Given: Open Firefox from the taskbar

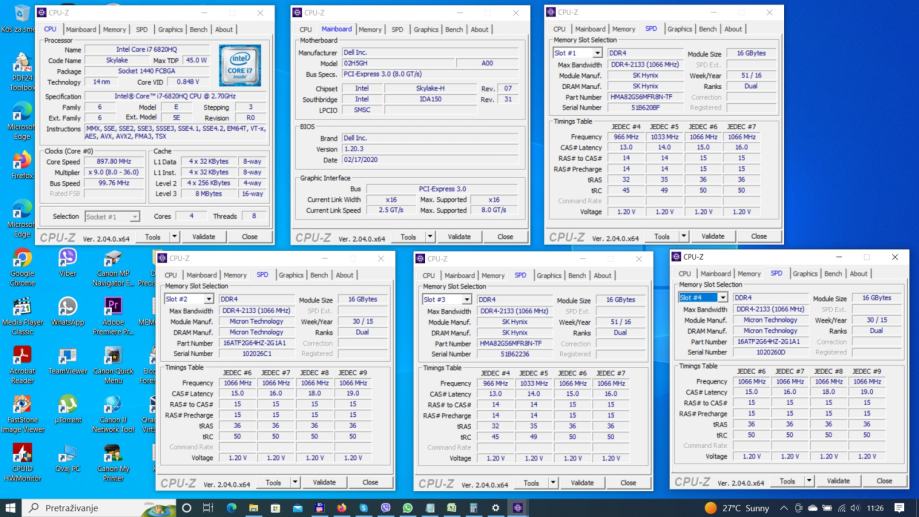Looking at the screenshot, I should point(341,508).
